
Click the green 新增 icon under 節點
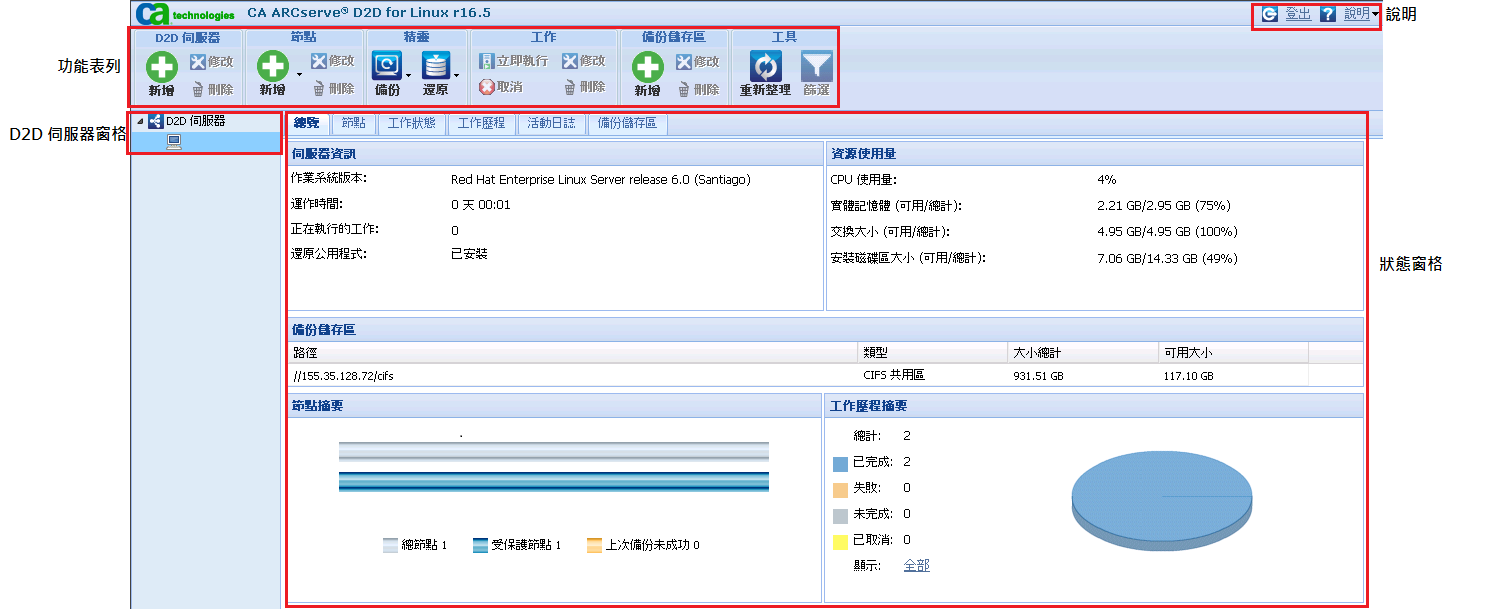pyautogui.click(x=273, y=67)
